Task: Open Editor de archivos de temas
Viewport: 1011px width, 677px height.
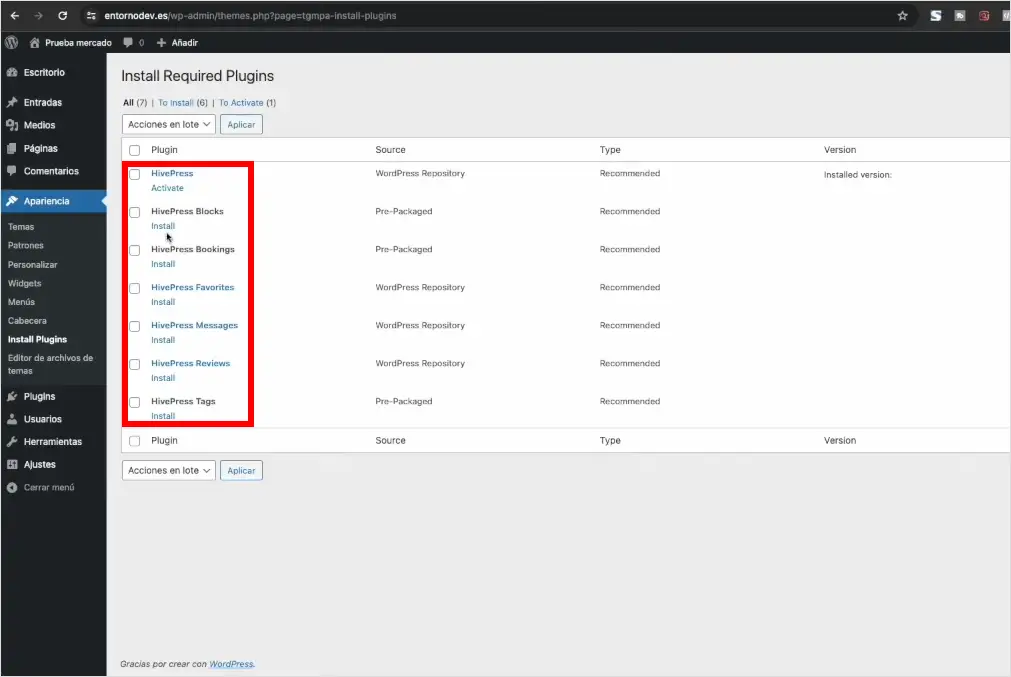Action: pyautogui.click(x=50, y=364)
